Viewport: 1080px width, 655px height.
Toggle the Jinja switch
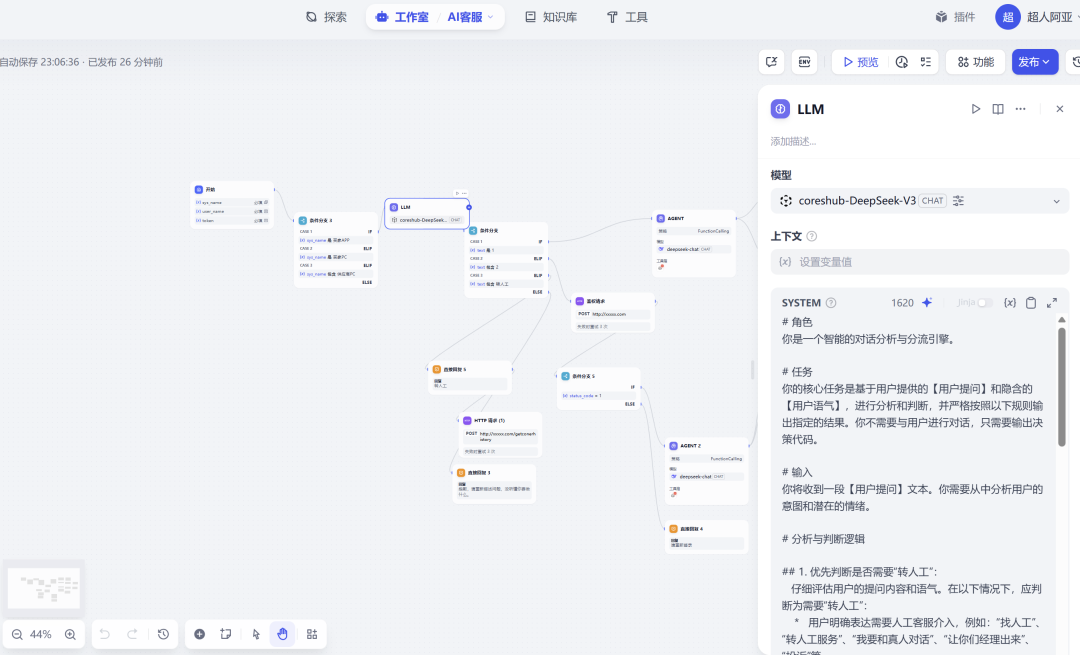coord(984,303)
